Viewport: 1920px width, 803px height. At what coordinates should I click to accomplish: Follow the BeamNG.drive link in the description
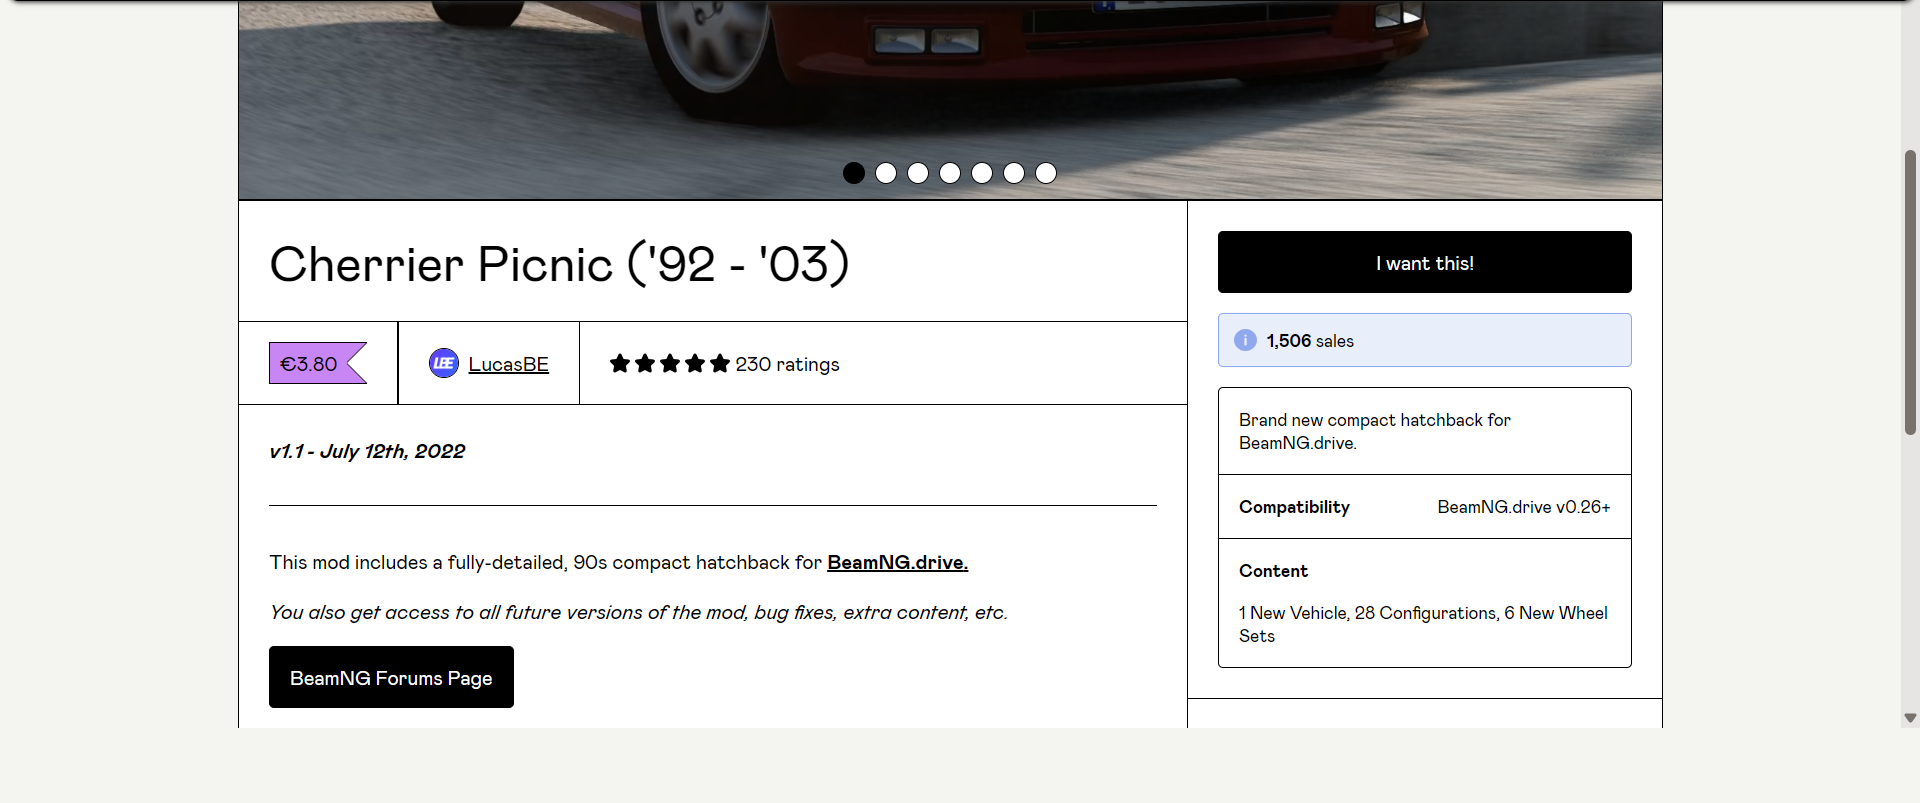[x=897, y=562]
